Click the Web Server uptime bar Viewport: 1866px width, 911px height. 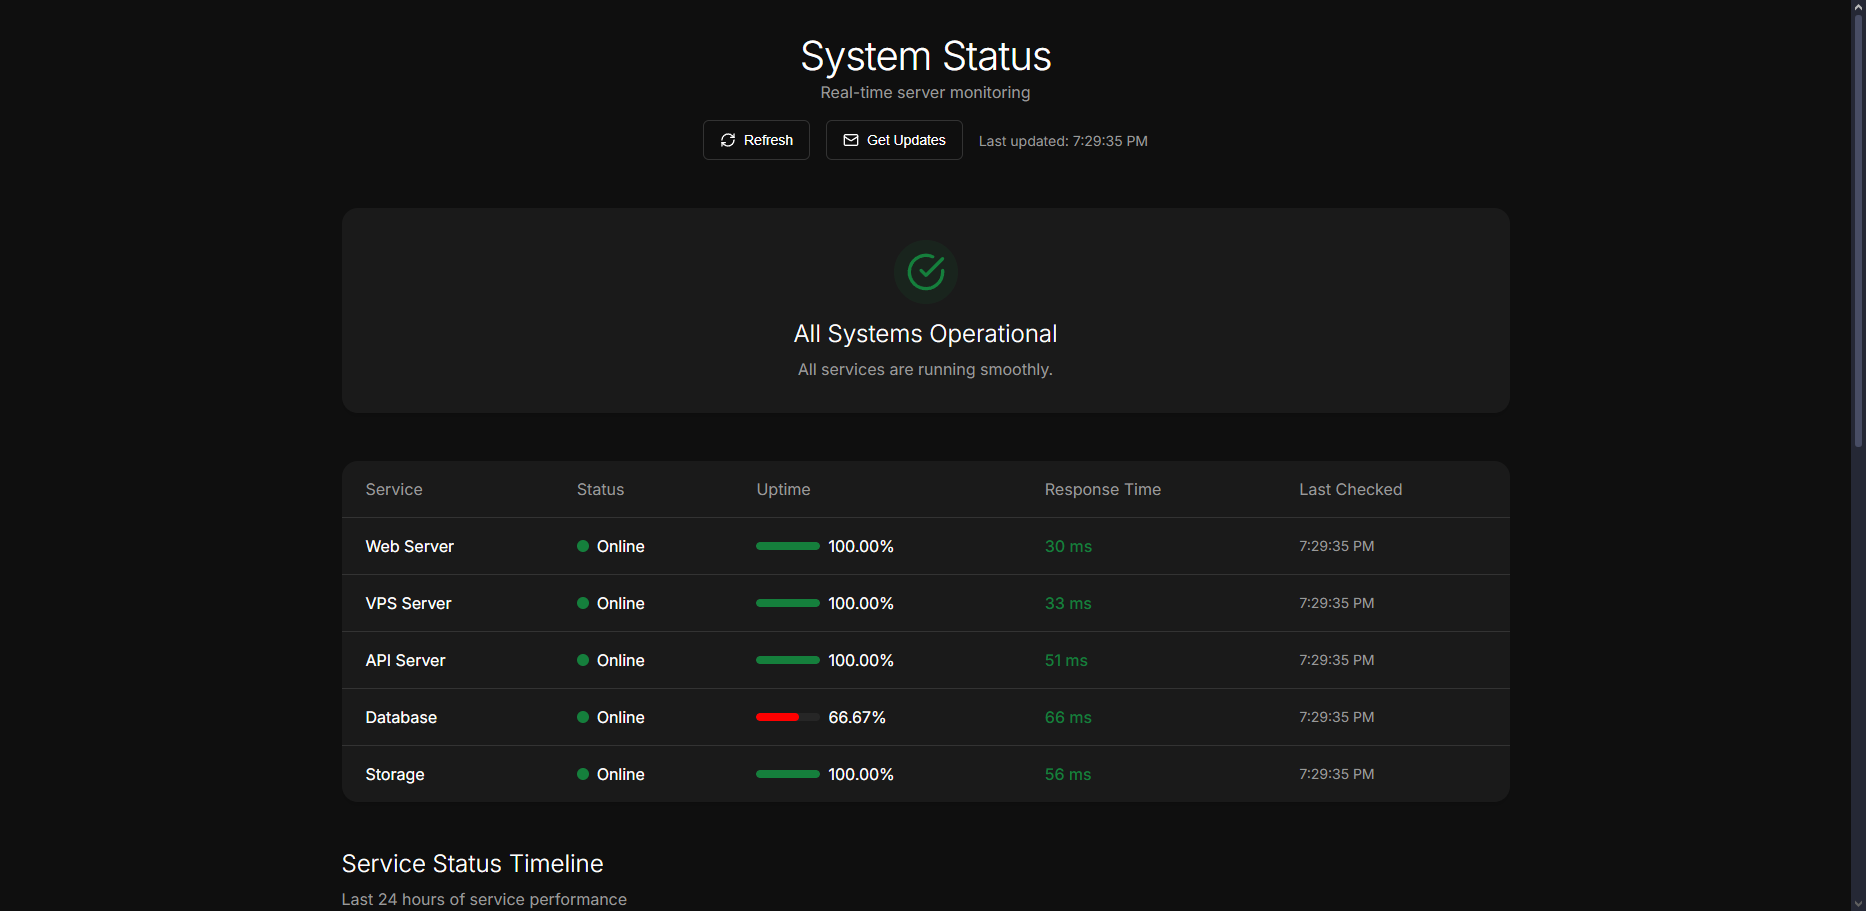coord(787,546)
